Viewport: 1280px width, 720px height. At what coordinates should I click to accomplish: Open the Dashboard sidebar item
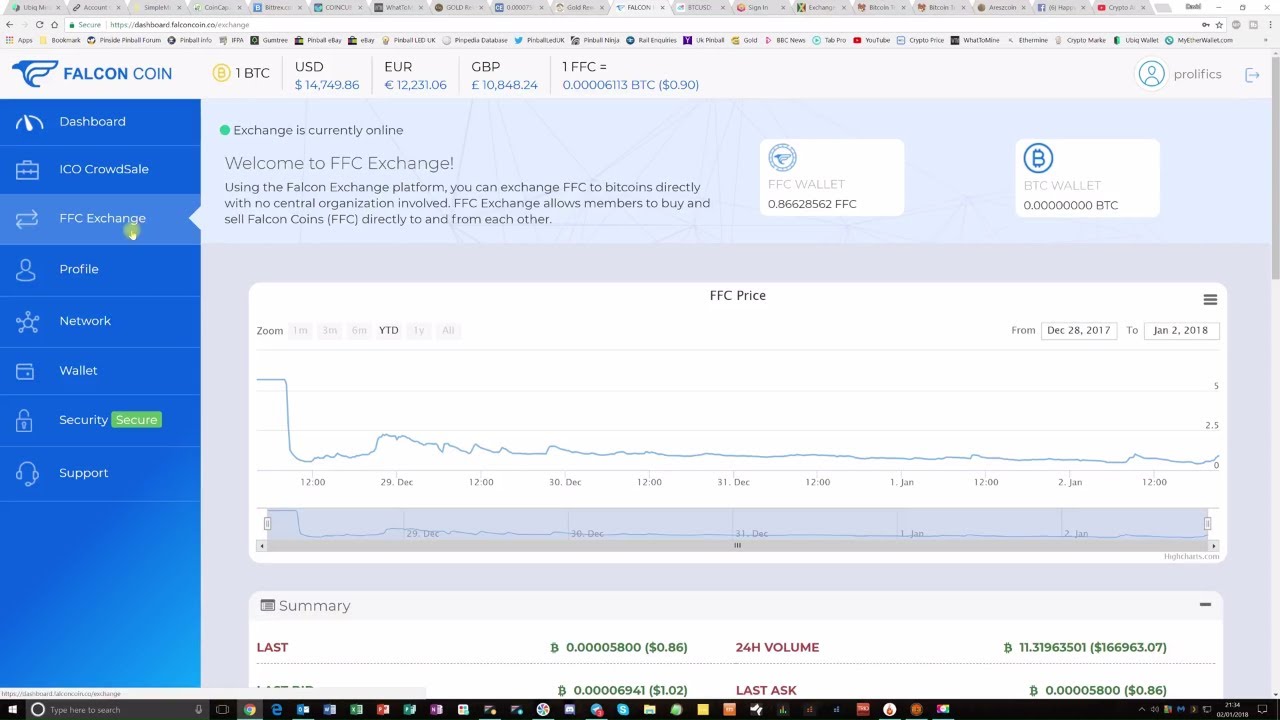click(x=100, y=122)
